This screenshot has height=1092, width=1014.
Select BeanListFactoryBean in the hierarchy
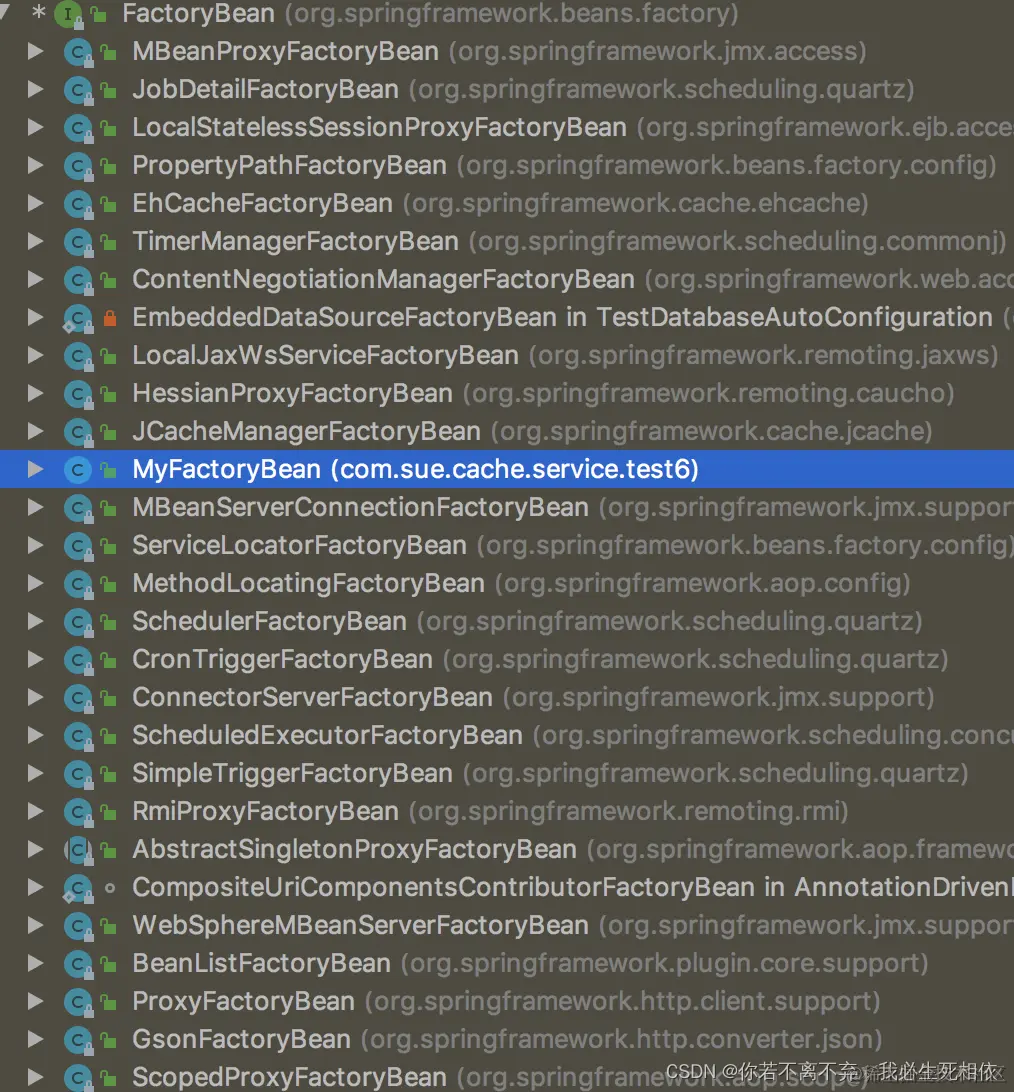(507, 963)
